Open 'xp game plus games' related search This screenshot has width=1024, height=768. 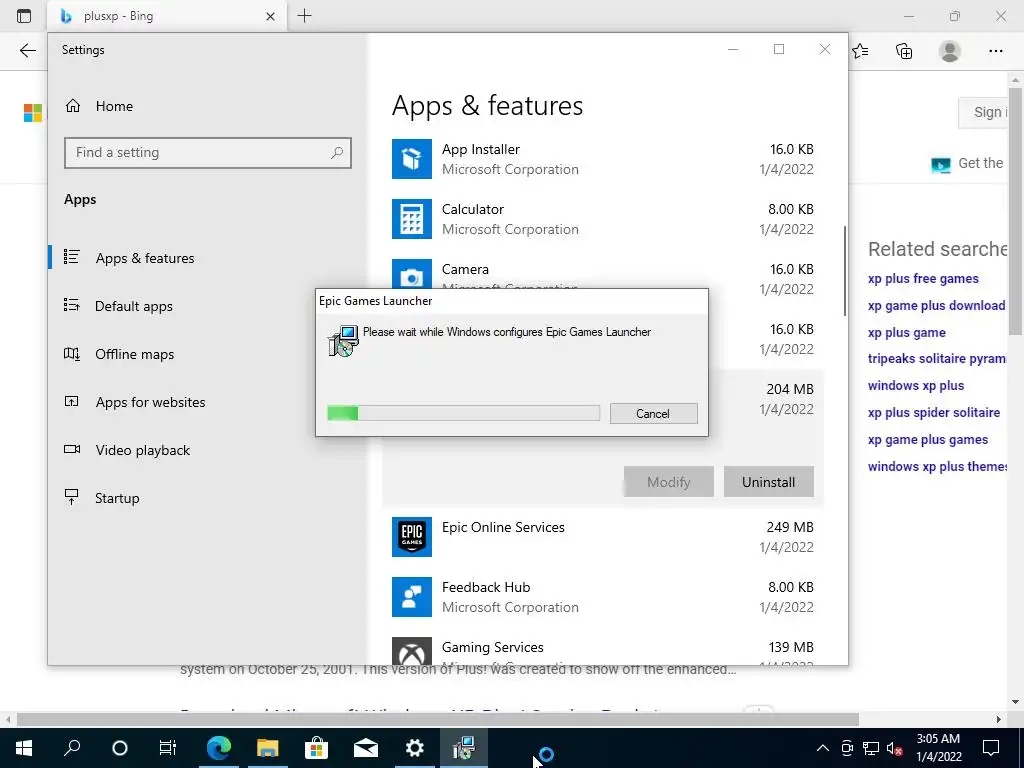click(x=927, y=440)
